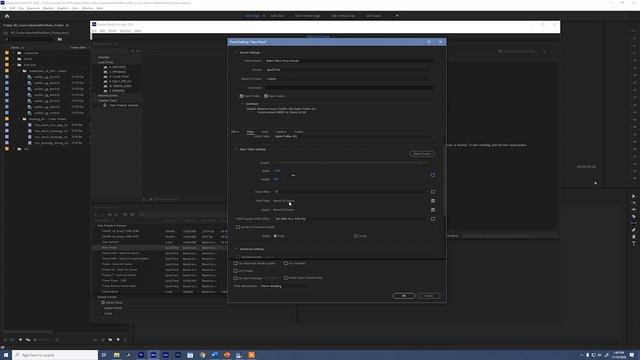Switch to the Audio tab in Preset Settings
This screenshot has width=640, height=360.
click(265, 132)
